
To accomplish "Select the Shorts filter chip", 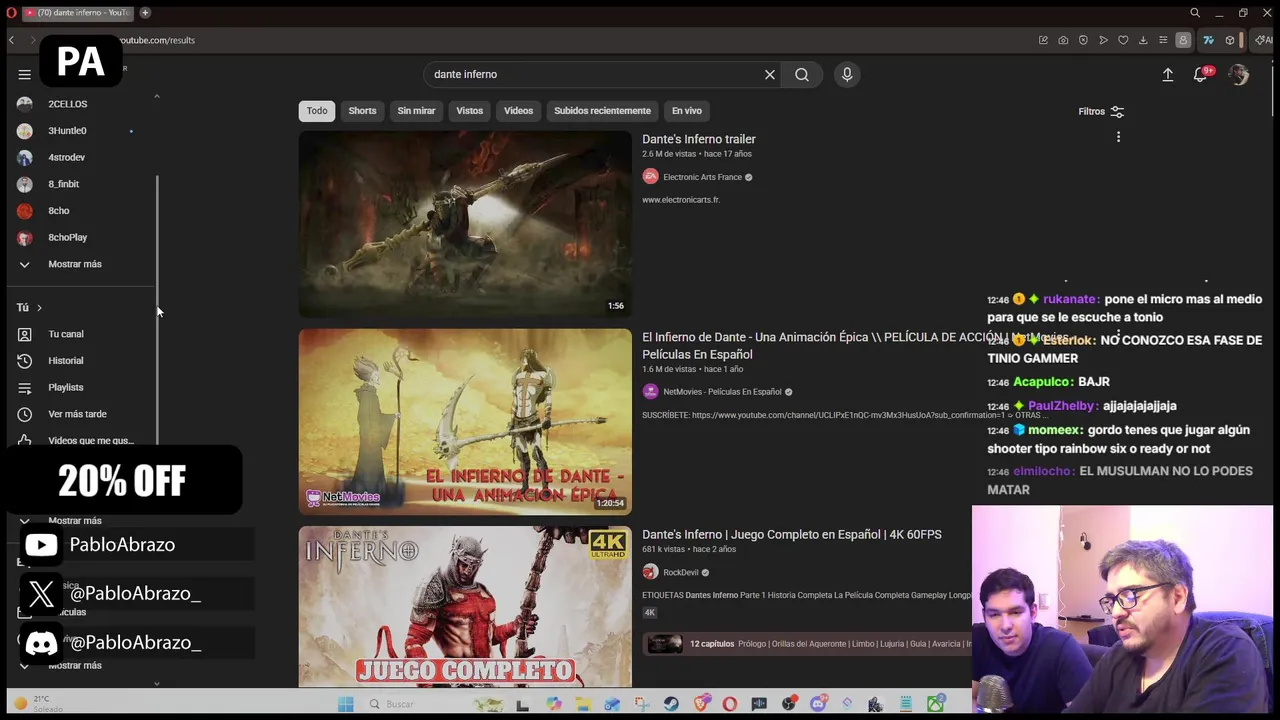I will 362,111.
